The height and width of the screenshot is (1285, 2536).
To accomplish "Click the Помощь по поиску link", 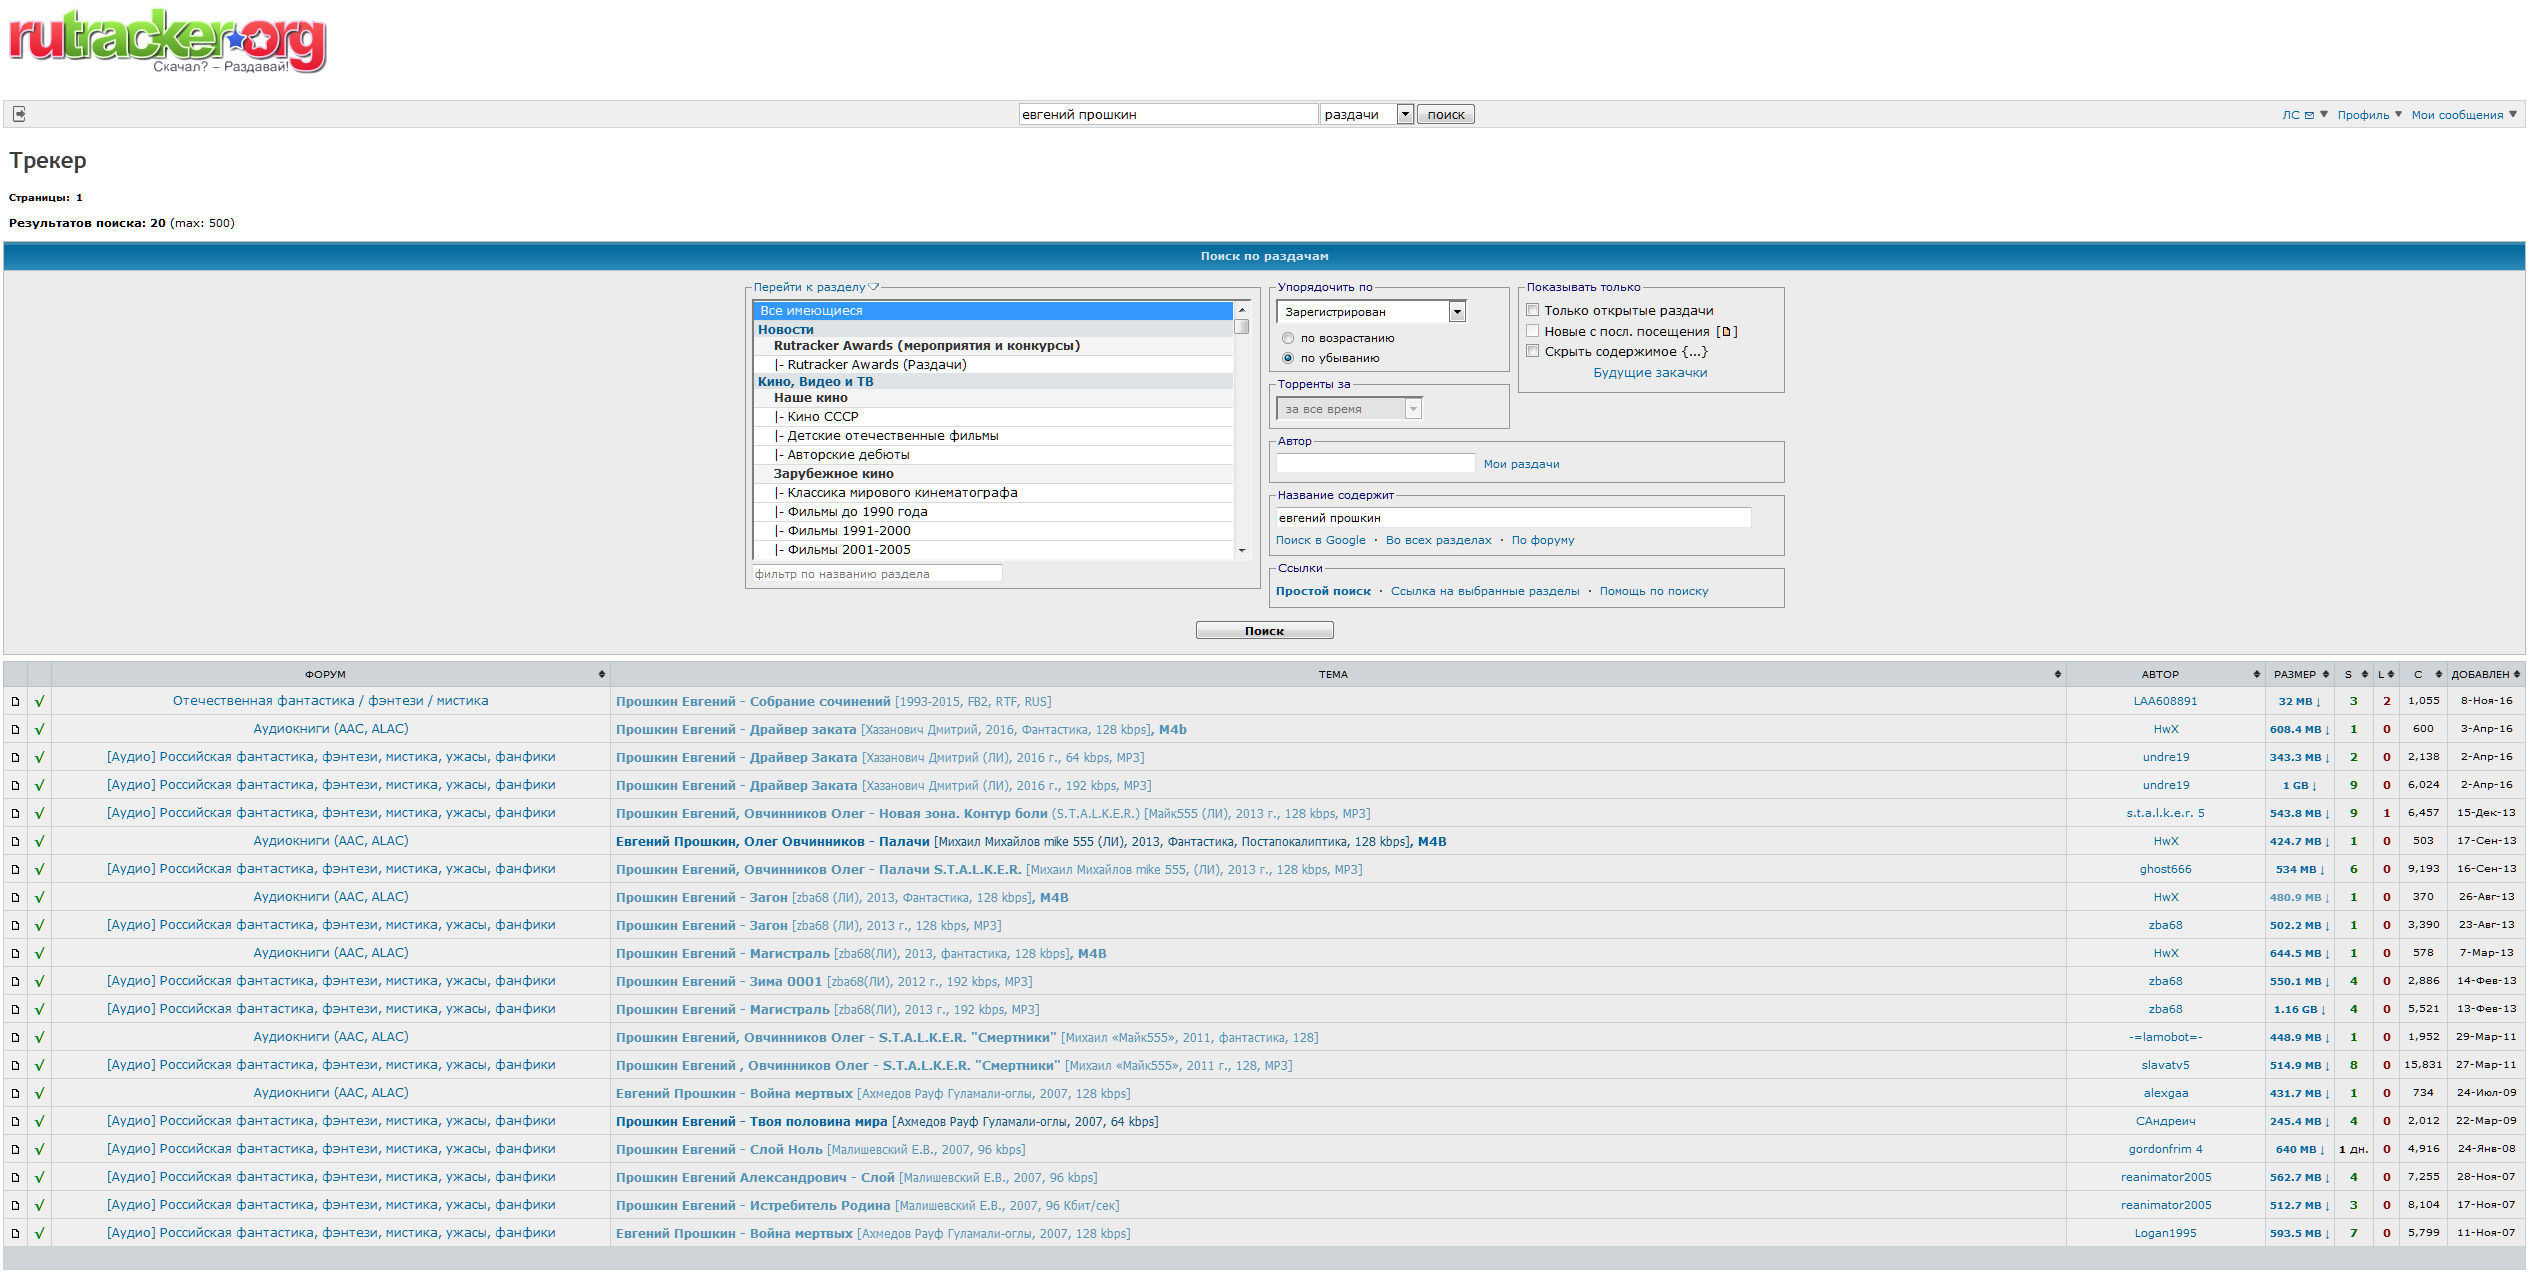I will tap(1654, 591).
